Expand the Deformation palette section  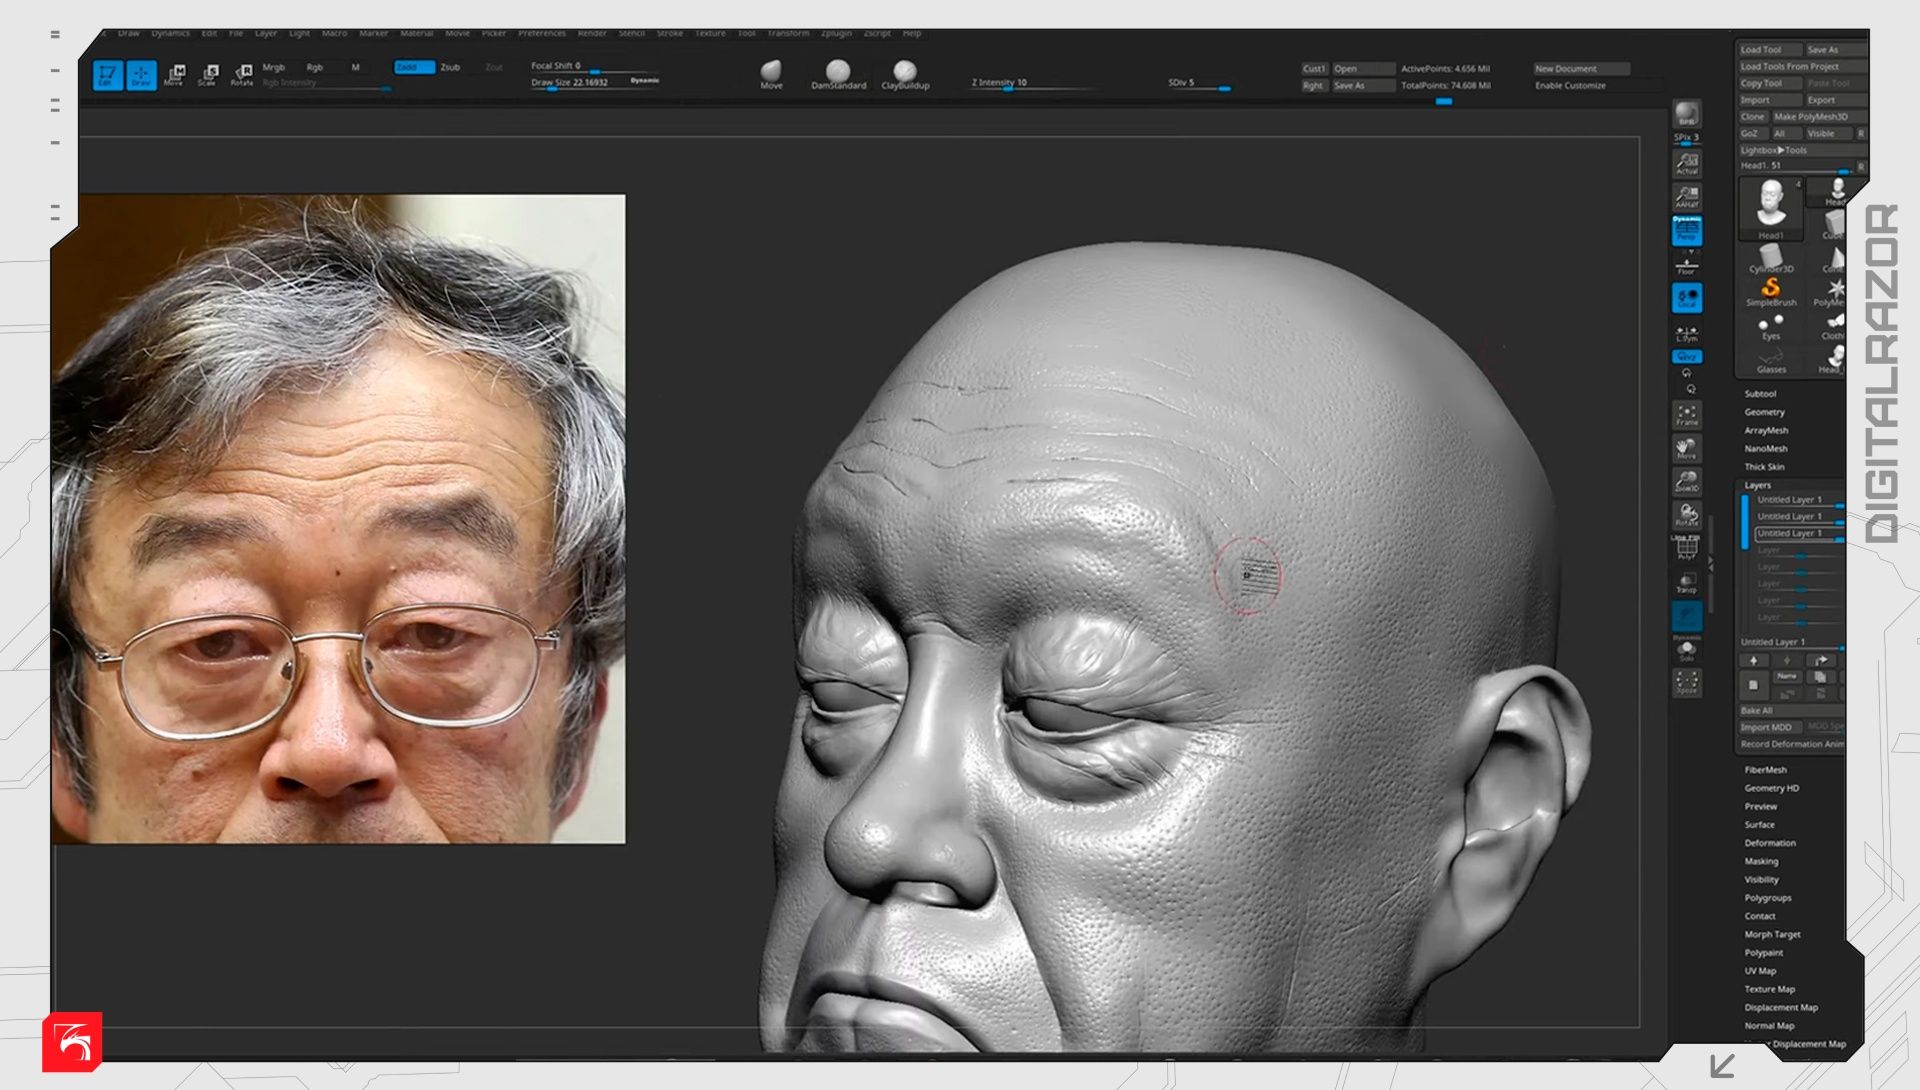[x=1769, y=843]
